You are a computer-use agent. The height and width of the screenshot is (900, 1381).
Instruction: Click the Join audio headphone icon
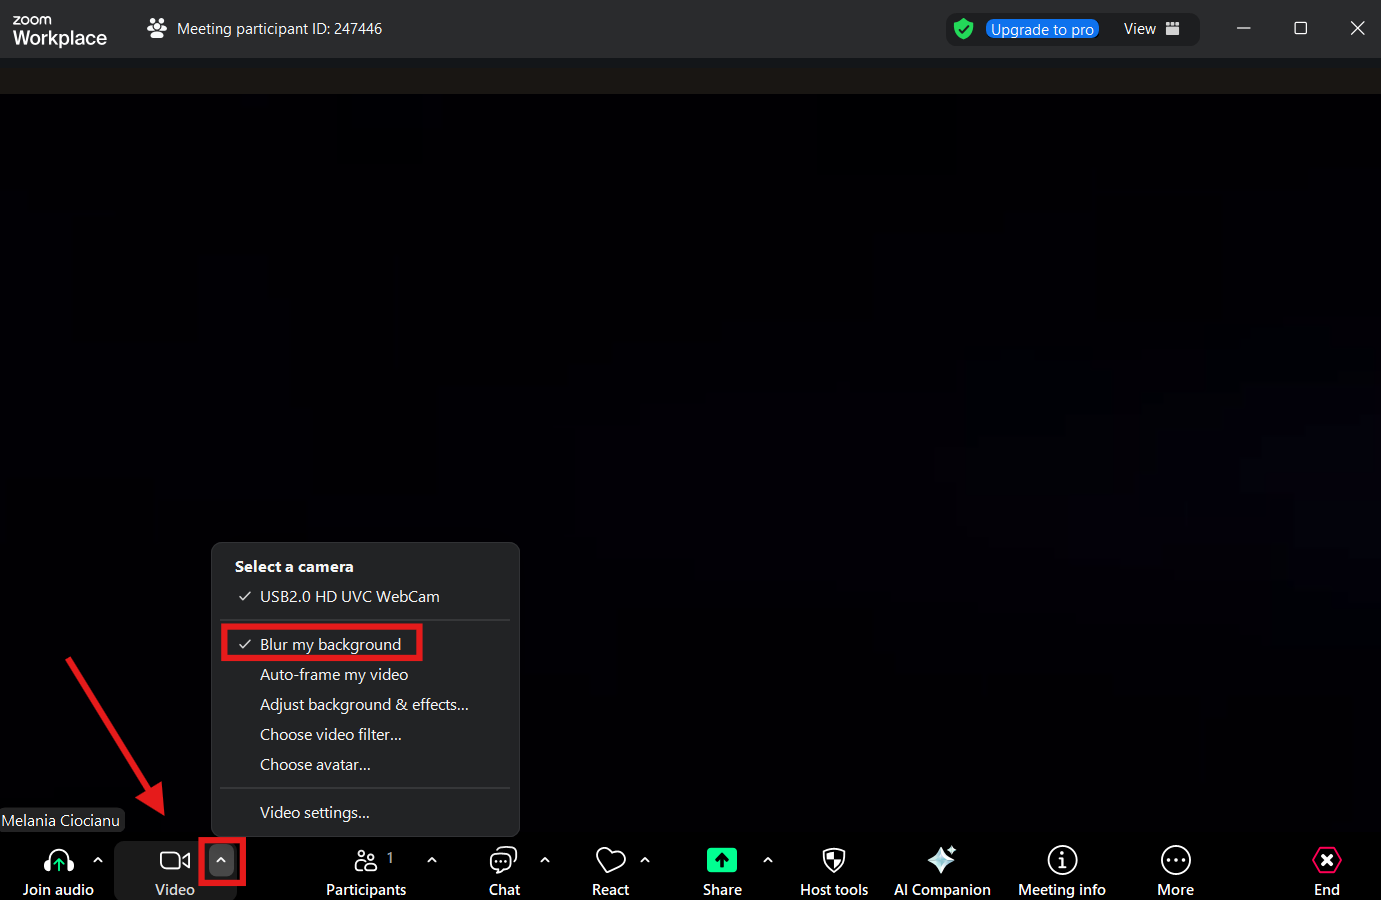click(58, 861)
